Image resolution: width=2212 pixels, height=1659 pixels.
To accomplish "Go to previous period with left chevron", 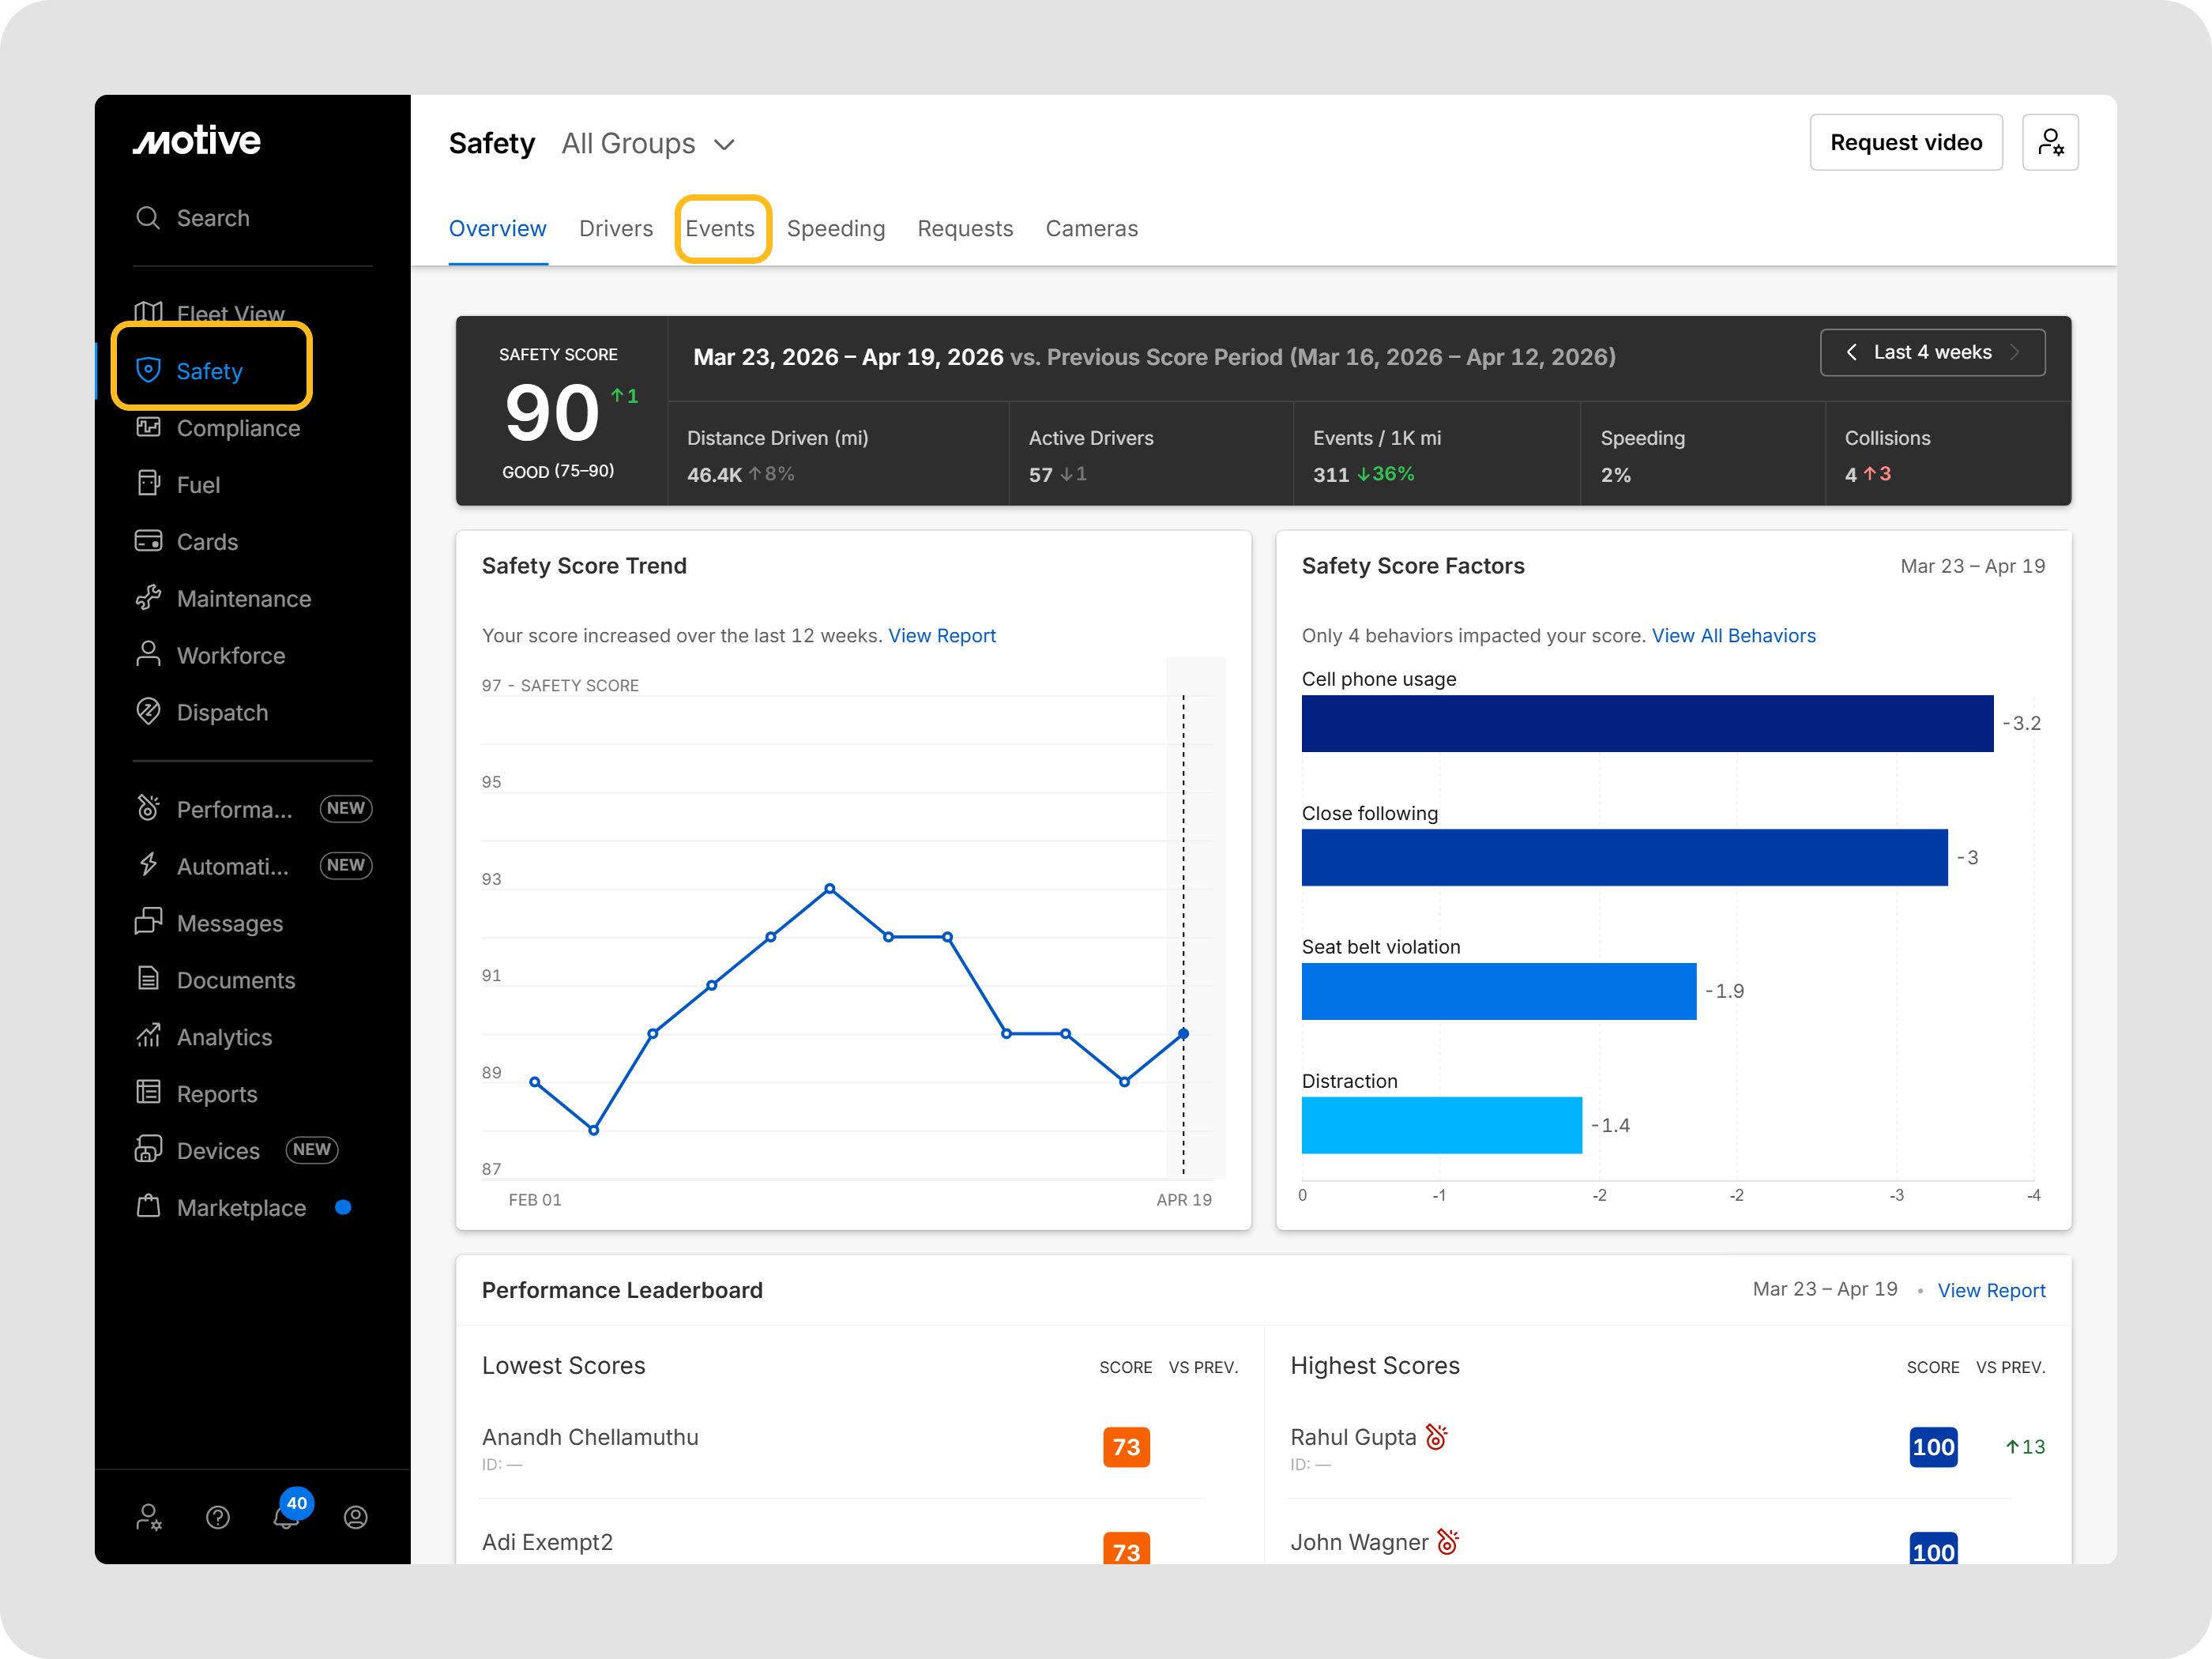I will pos(1851,353).
